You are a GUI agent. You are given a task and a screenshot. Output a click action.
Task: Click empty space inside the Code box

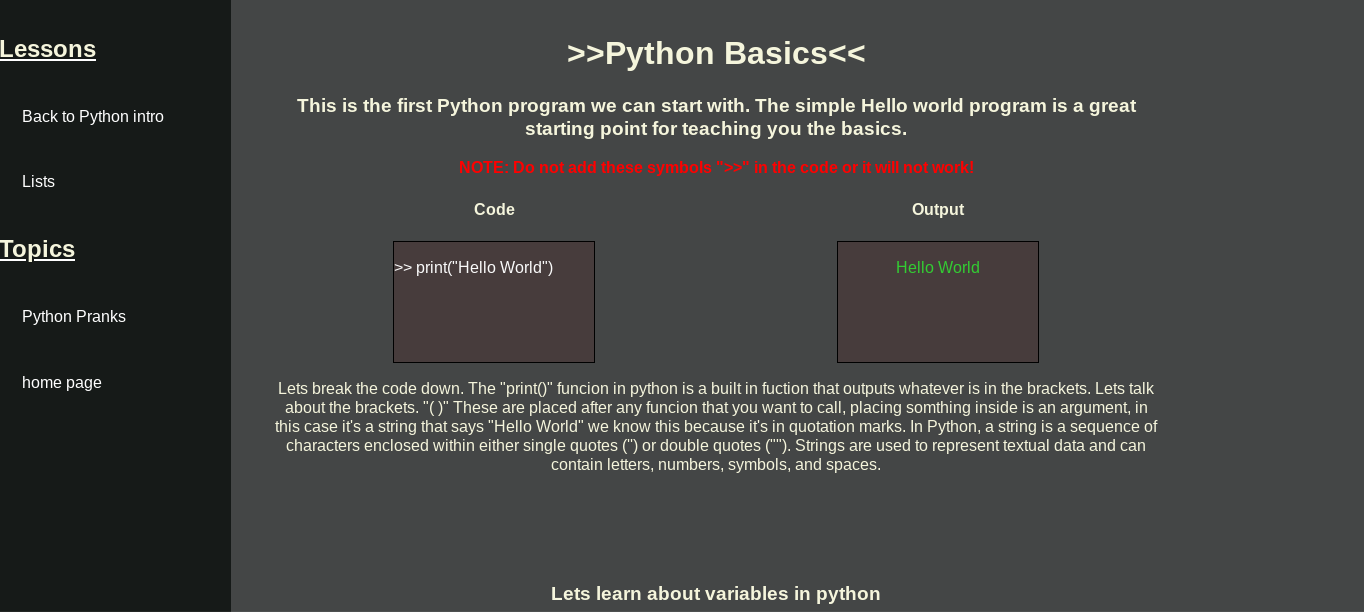[494, 325]
